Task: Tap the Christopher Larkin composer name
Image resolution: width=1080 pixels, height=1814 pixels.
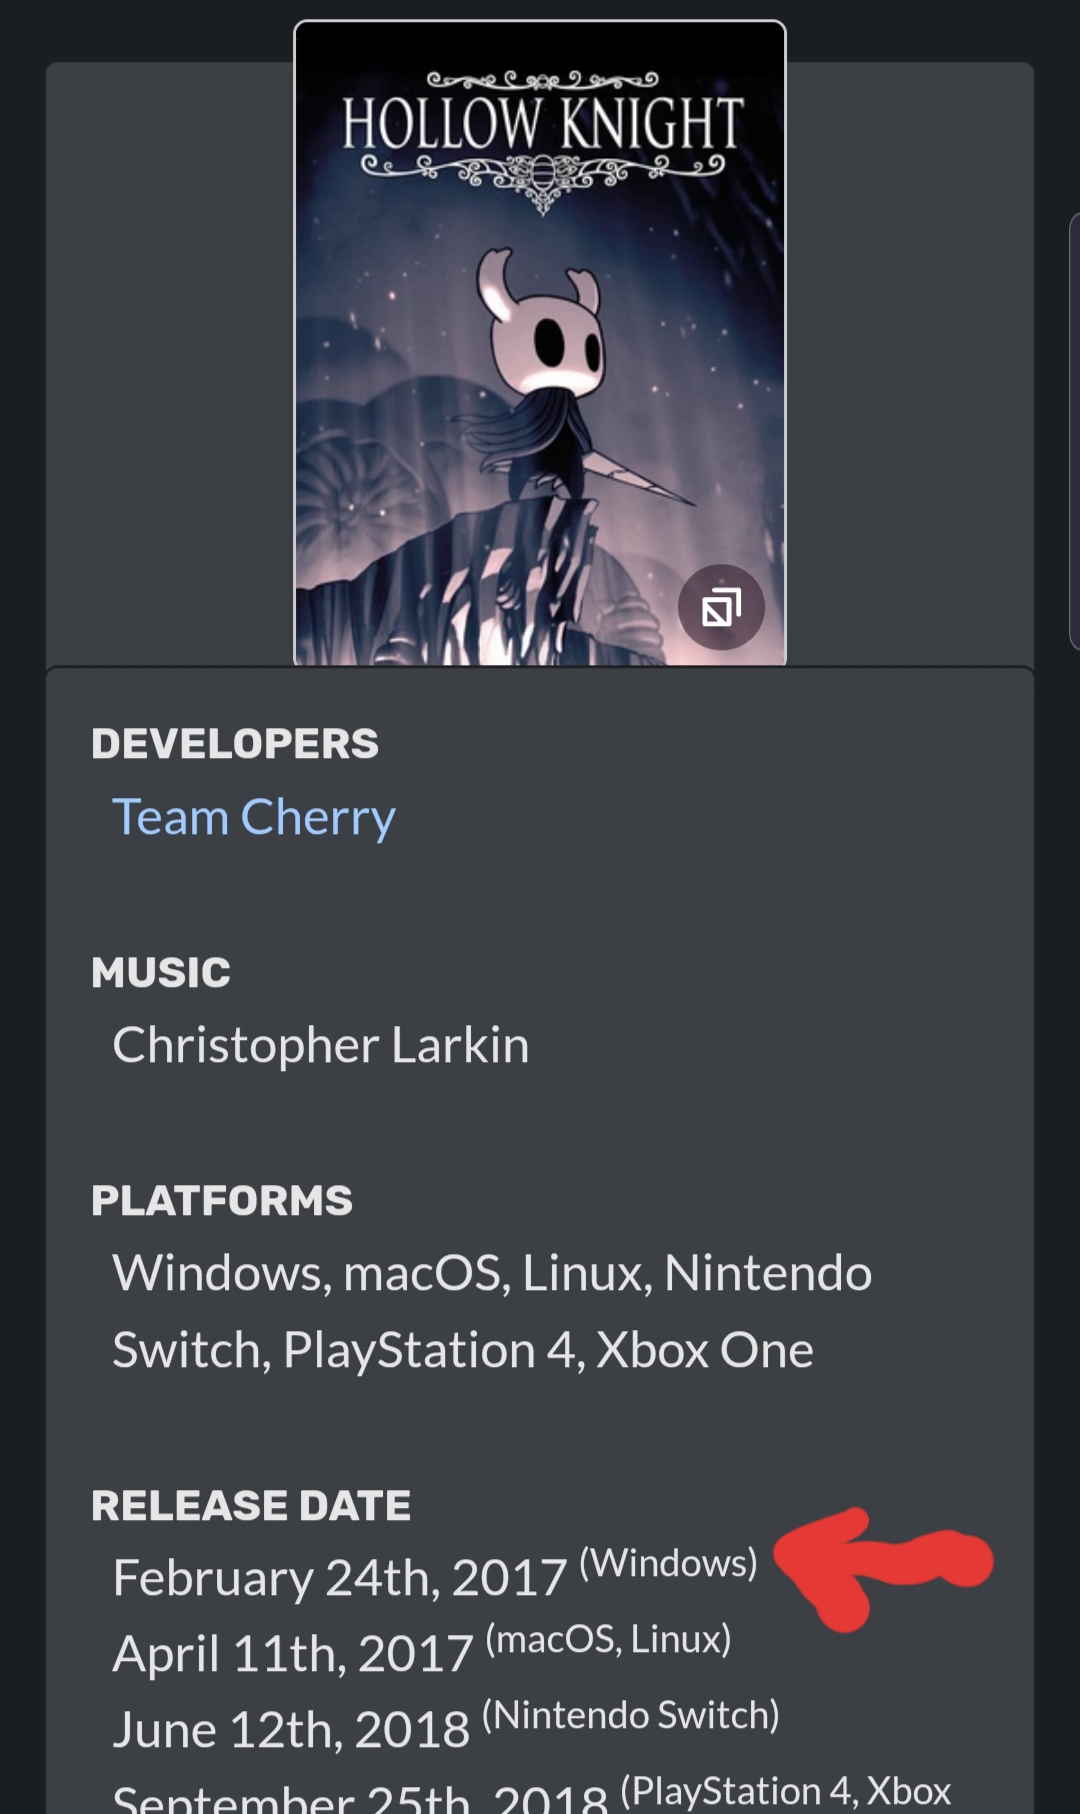Action: click(321, 1046)
